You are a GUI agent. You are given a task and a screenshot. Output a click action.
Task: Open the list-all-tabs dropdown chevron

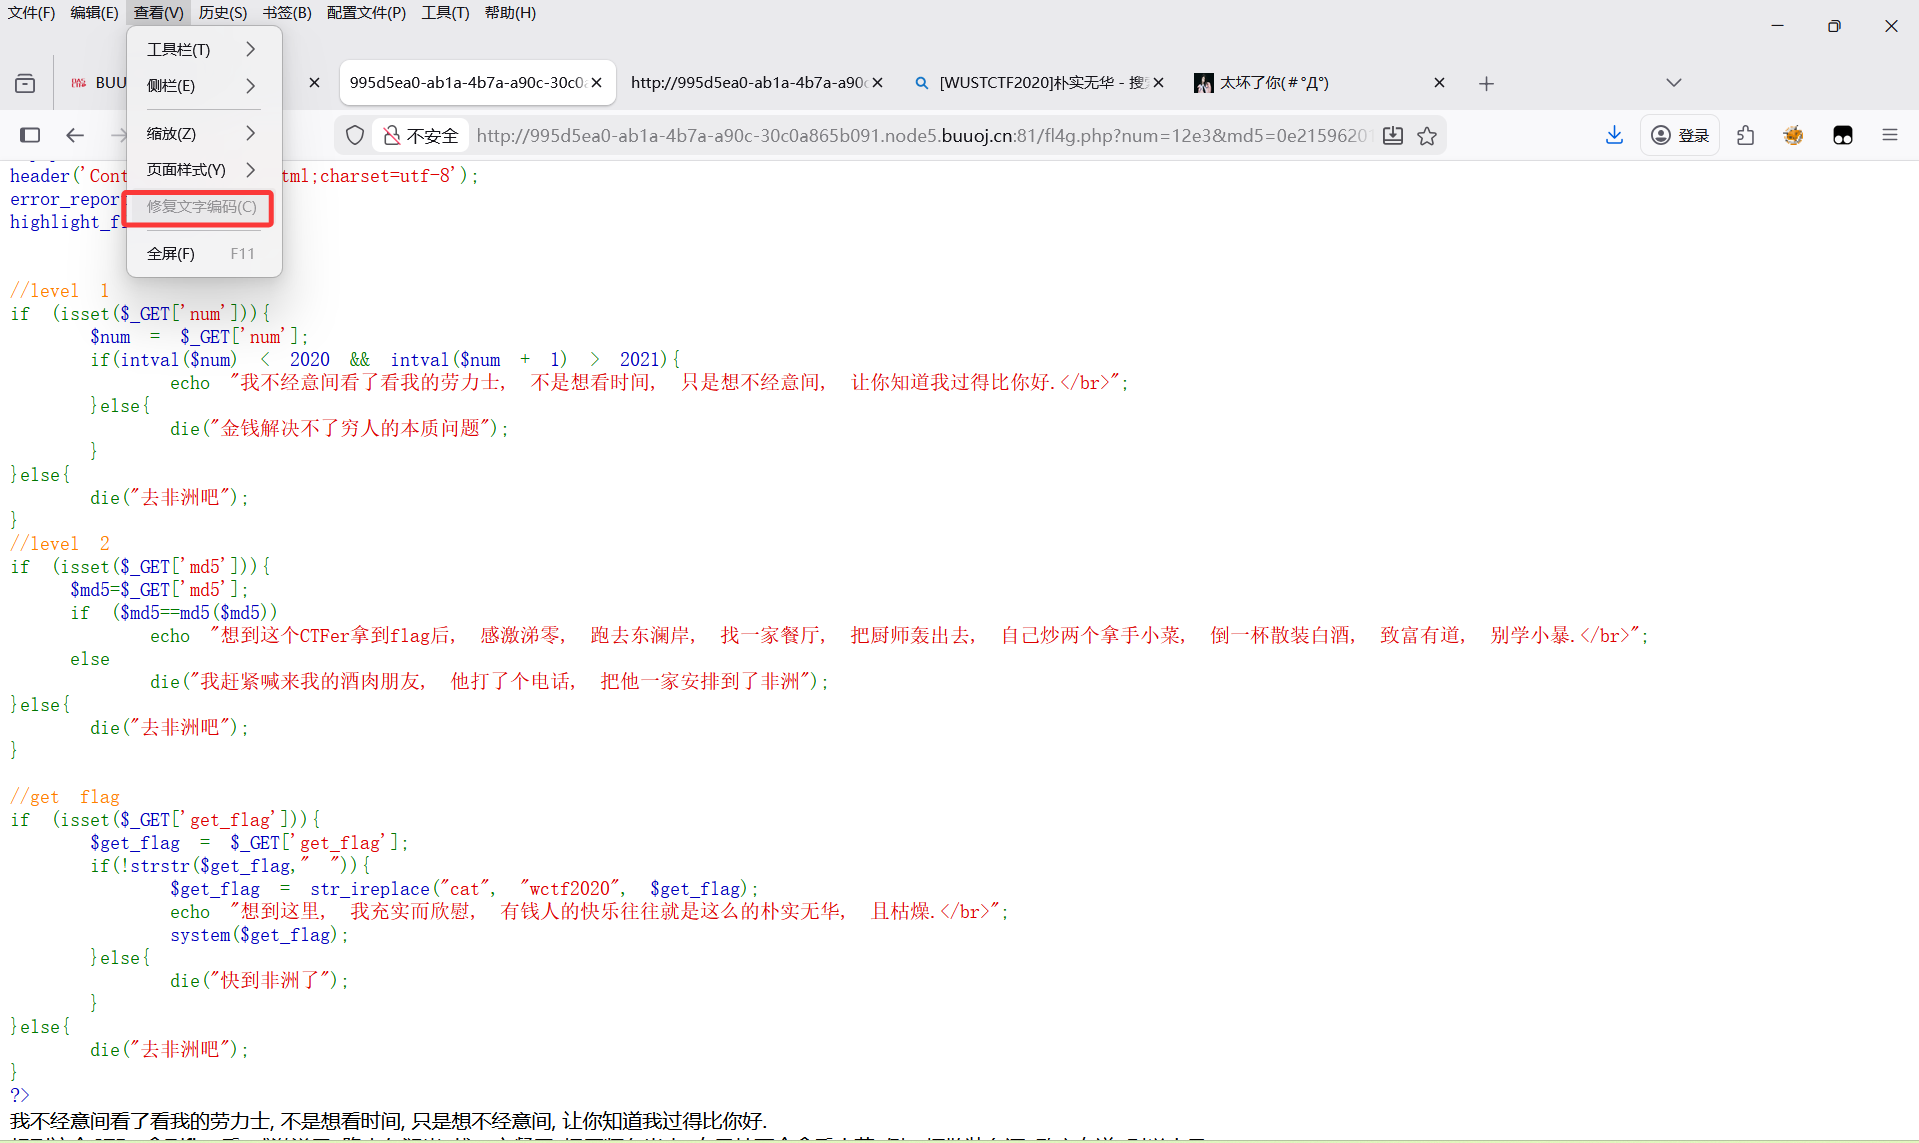point(1674,83)
